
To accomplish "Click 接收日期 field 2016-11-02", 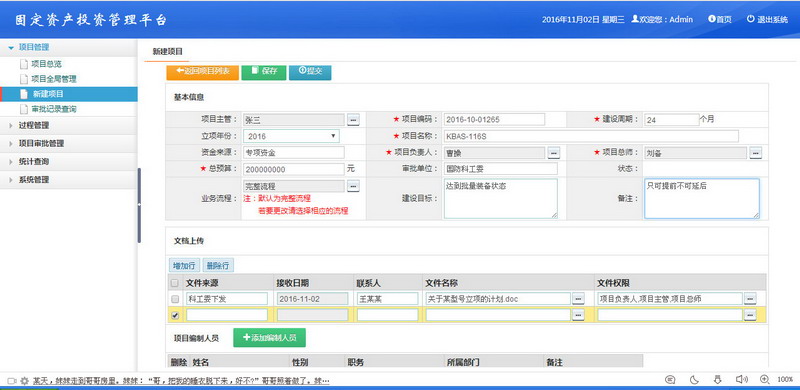I will (x=312, y=299).
